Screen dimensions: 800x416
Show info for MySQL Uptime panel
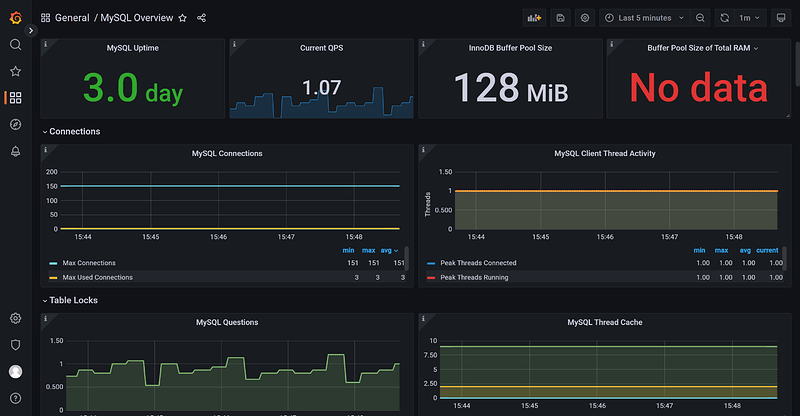tap(45, 44)
